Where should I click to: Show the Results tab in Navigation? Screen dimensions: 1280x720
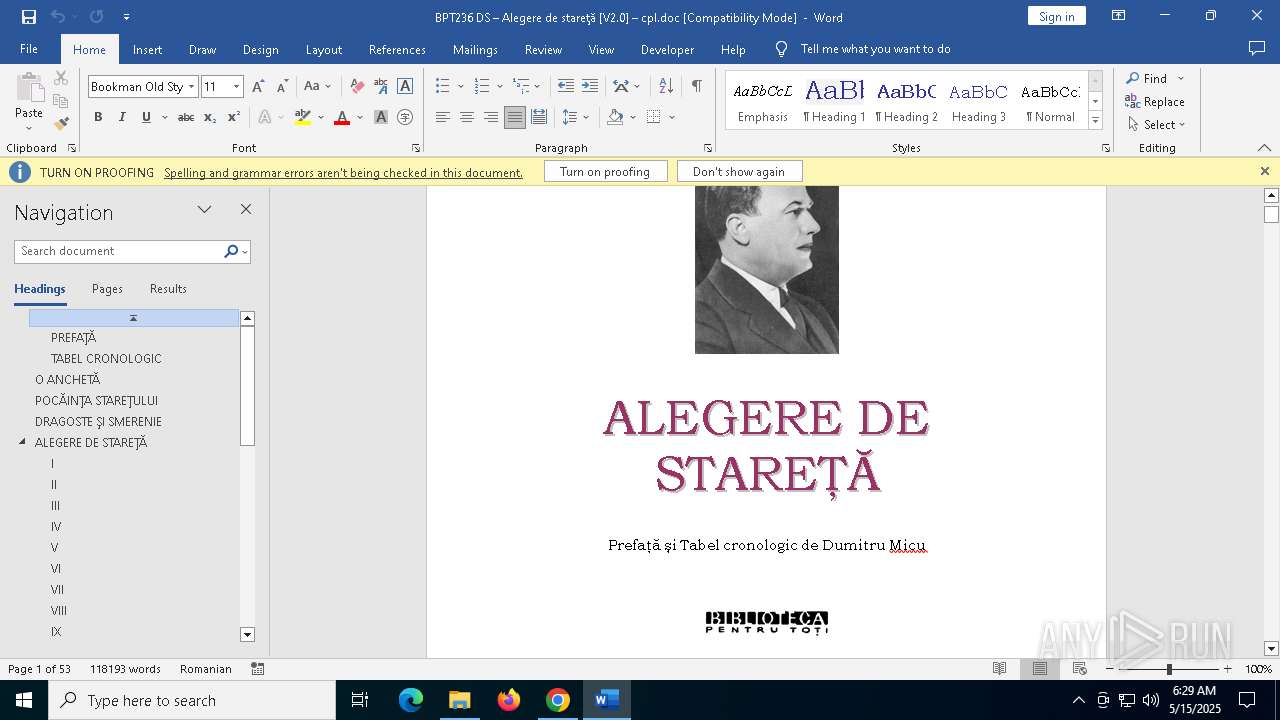click(168, 289)
